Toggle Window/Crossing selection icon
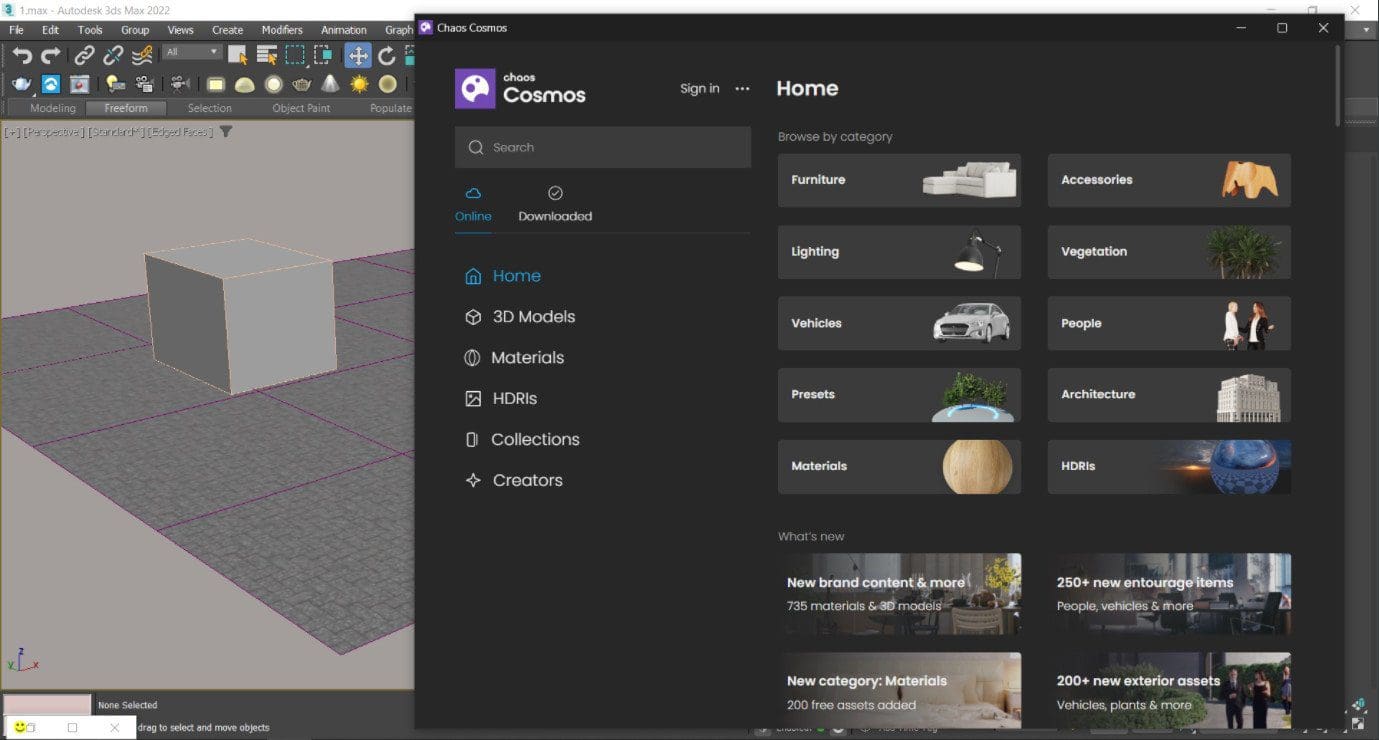 (323, 55)
